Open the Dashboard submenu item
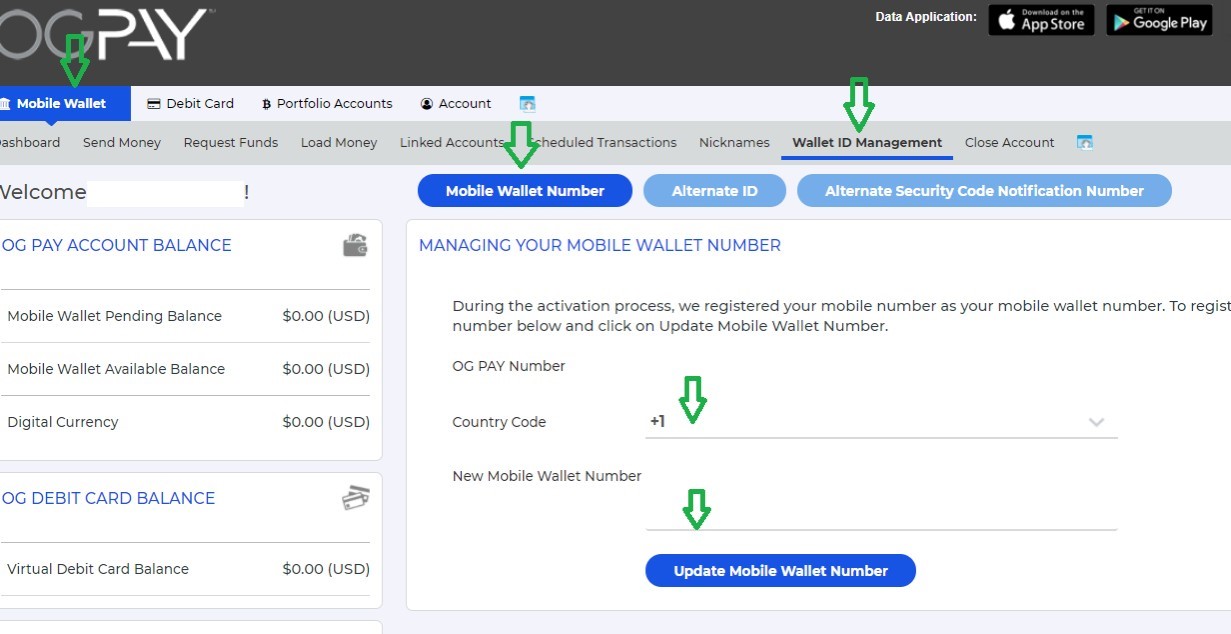The height and width of the screenshot is (634, 1231). point(29,142)
